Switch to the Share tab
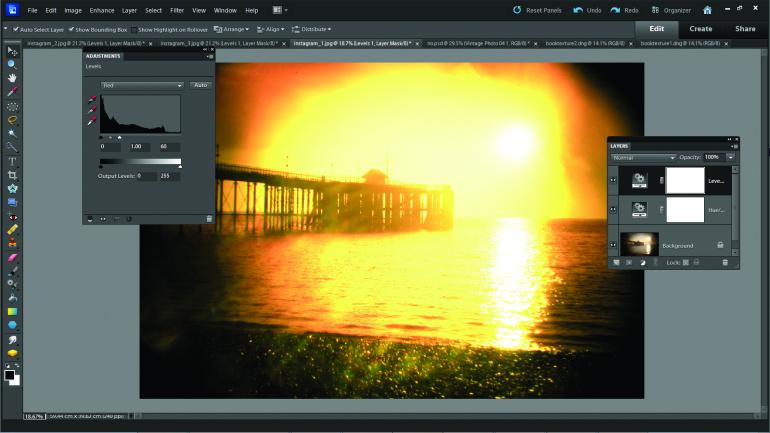Image resolution: width=770 pixels, height=433 pixels. point(745,29)
